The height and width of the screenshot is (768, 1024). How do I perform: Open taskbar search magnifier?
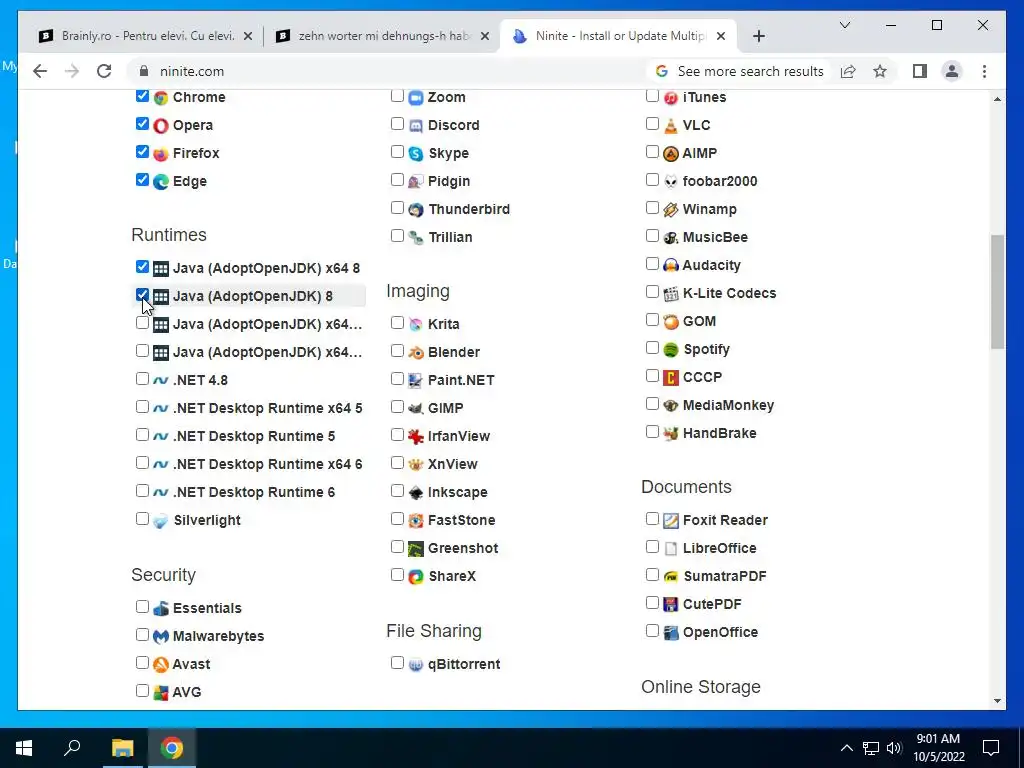pyautogui.click(x=72, y=748)
